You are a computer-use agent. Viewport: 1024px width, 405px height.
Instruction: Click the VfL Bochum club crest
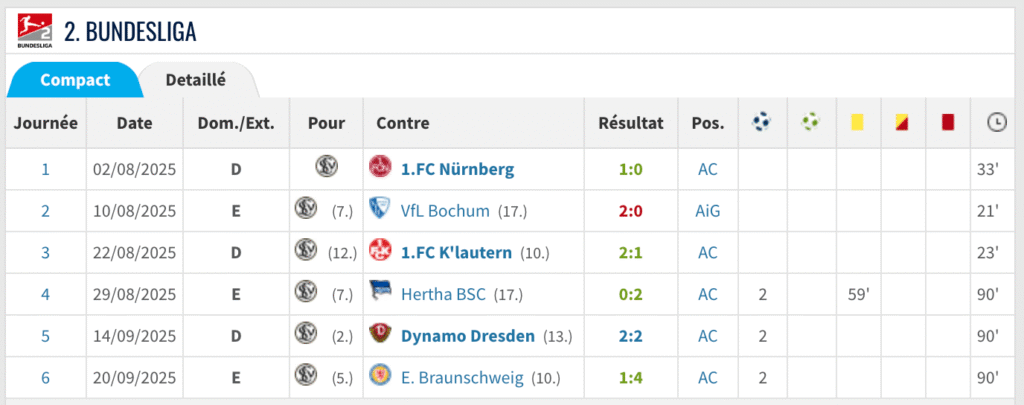click(378, 210)
